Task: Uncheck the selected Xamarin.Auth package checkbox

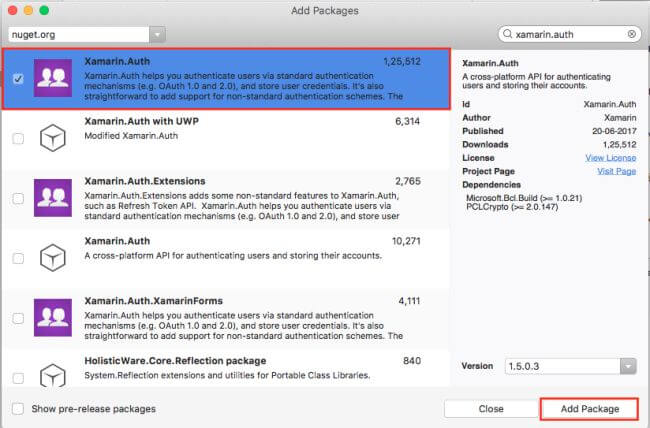Action: click(x=19, y=78)
